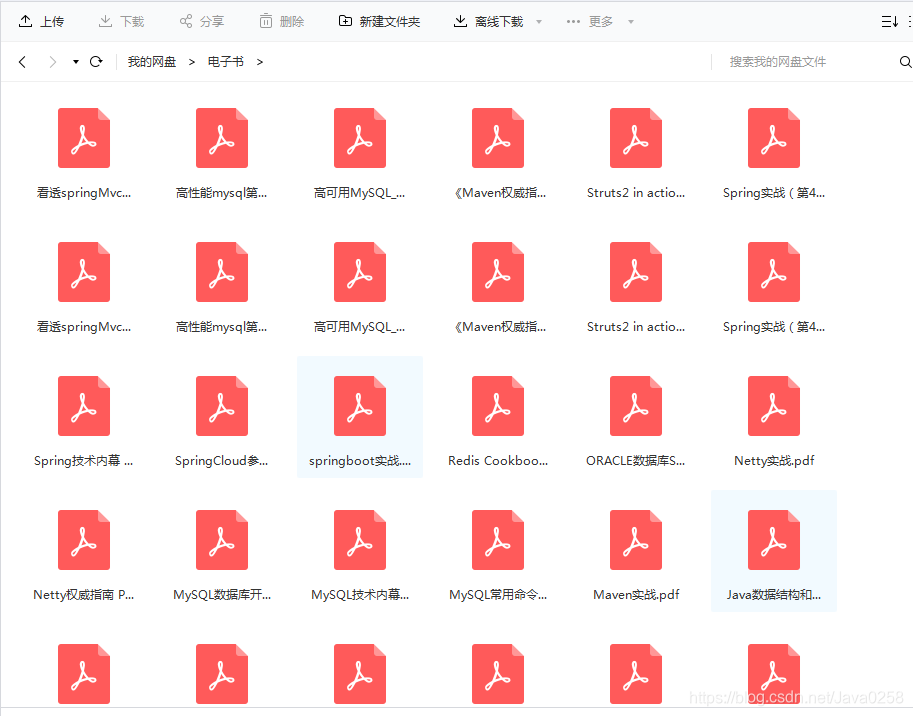This screenshot has height=716, width=913.
Task: Navigate to 我的网盘 in breadcrumb
Action: point(151,62)
